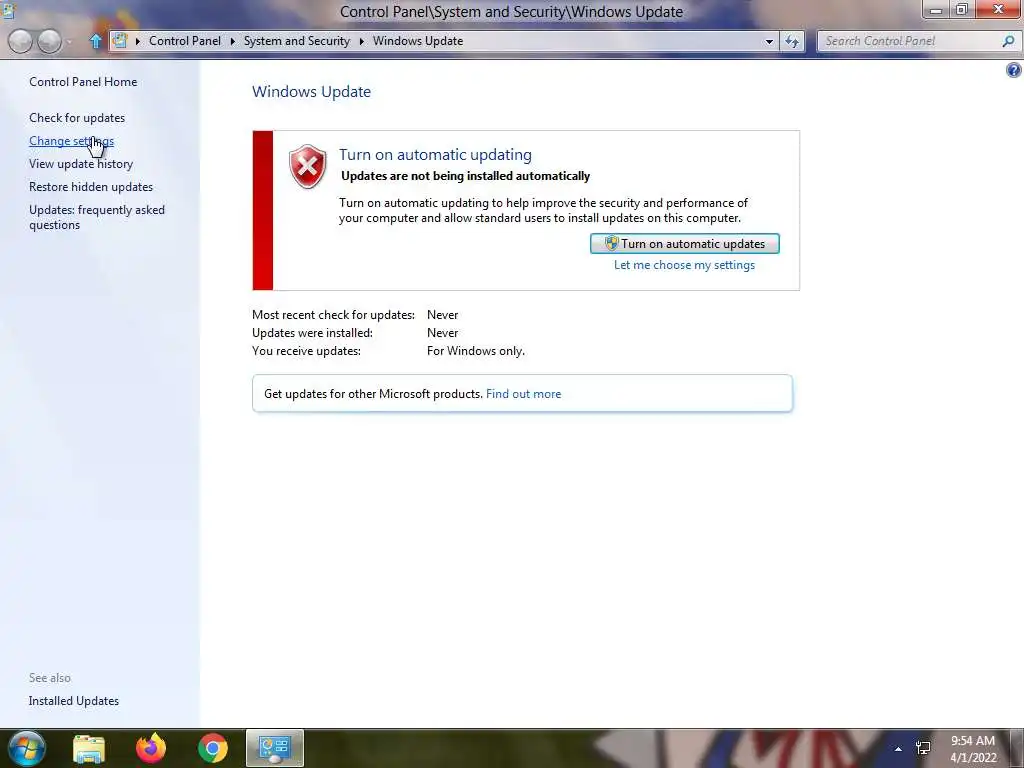Click 'For Windows only.' status text

[x=475, y=351]
